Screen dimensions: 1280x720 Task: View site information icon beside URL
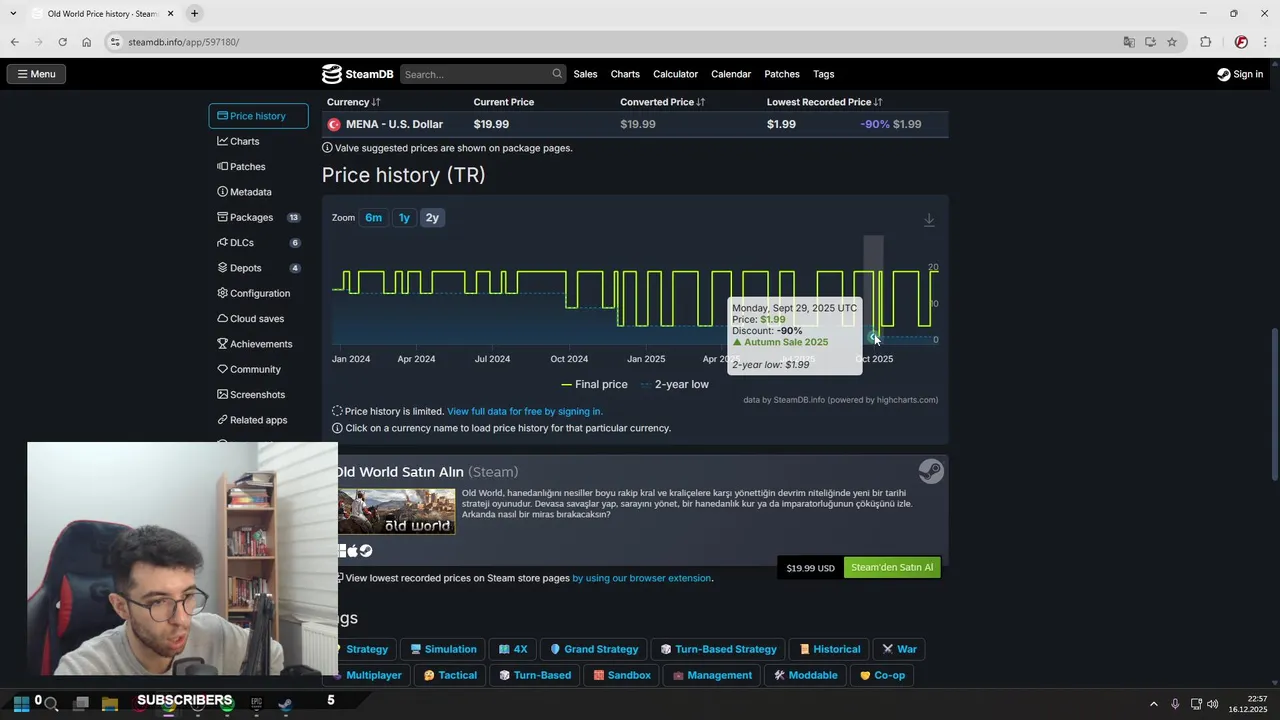coord(115,42)
